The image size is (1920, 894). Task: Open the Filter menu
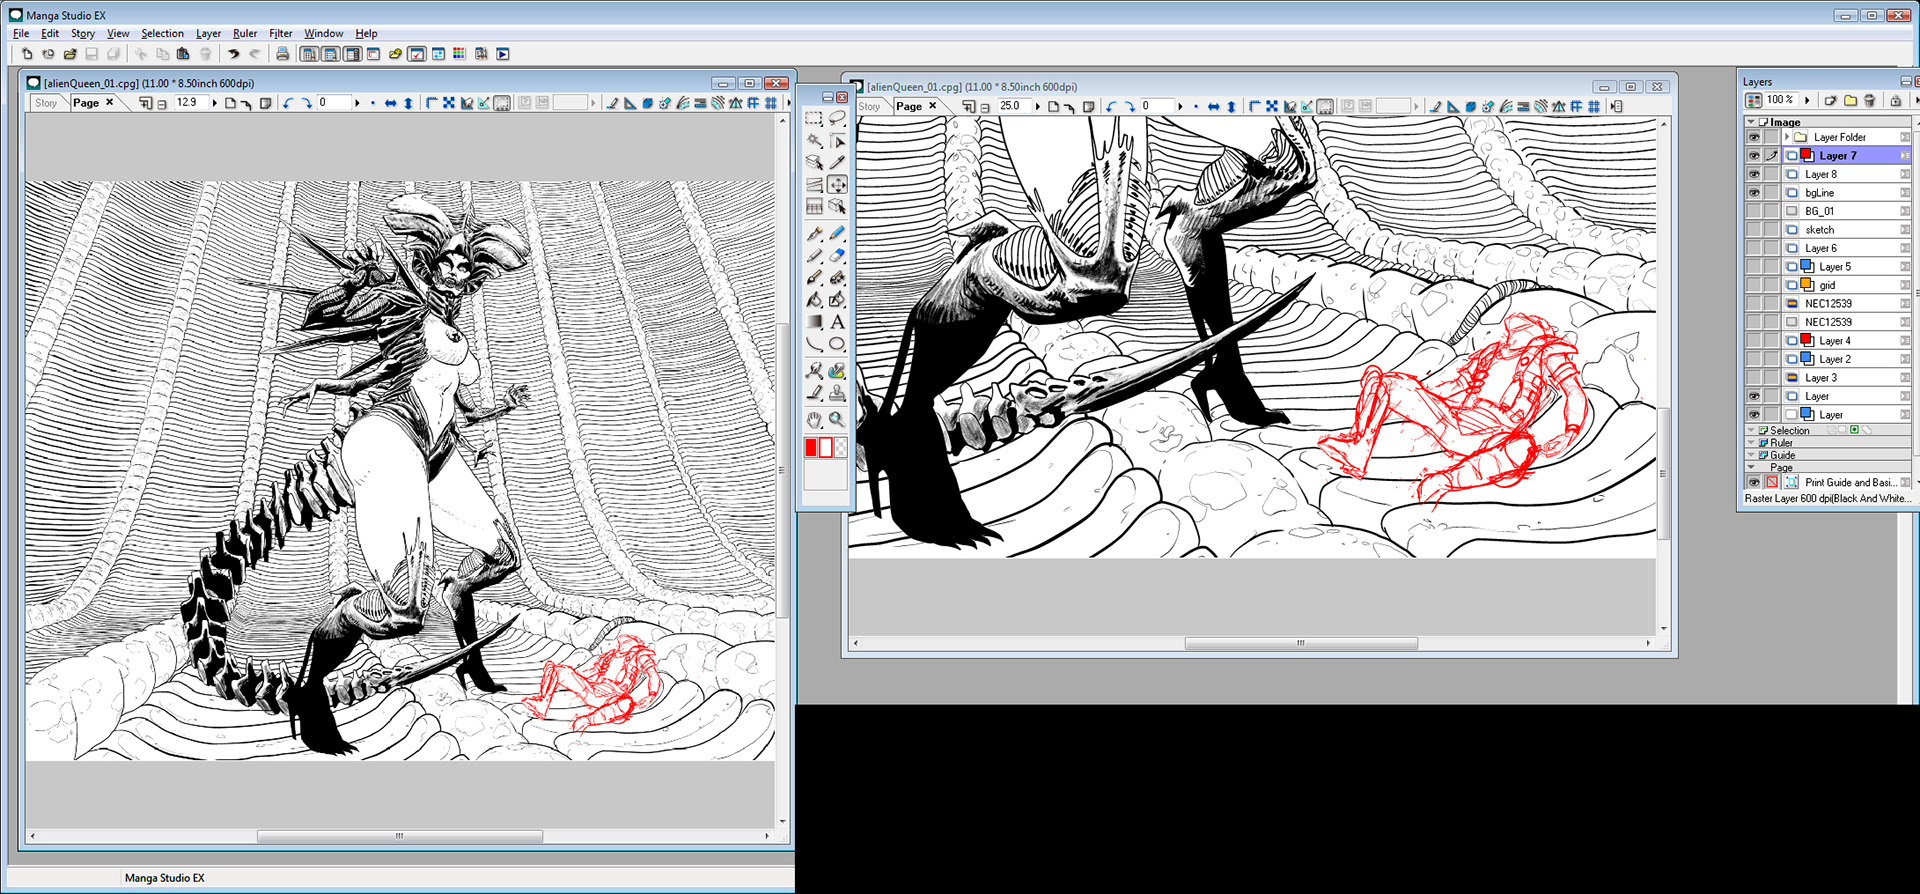[280, 33]
